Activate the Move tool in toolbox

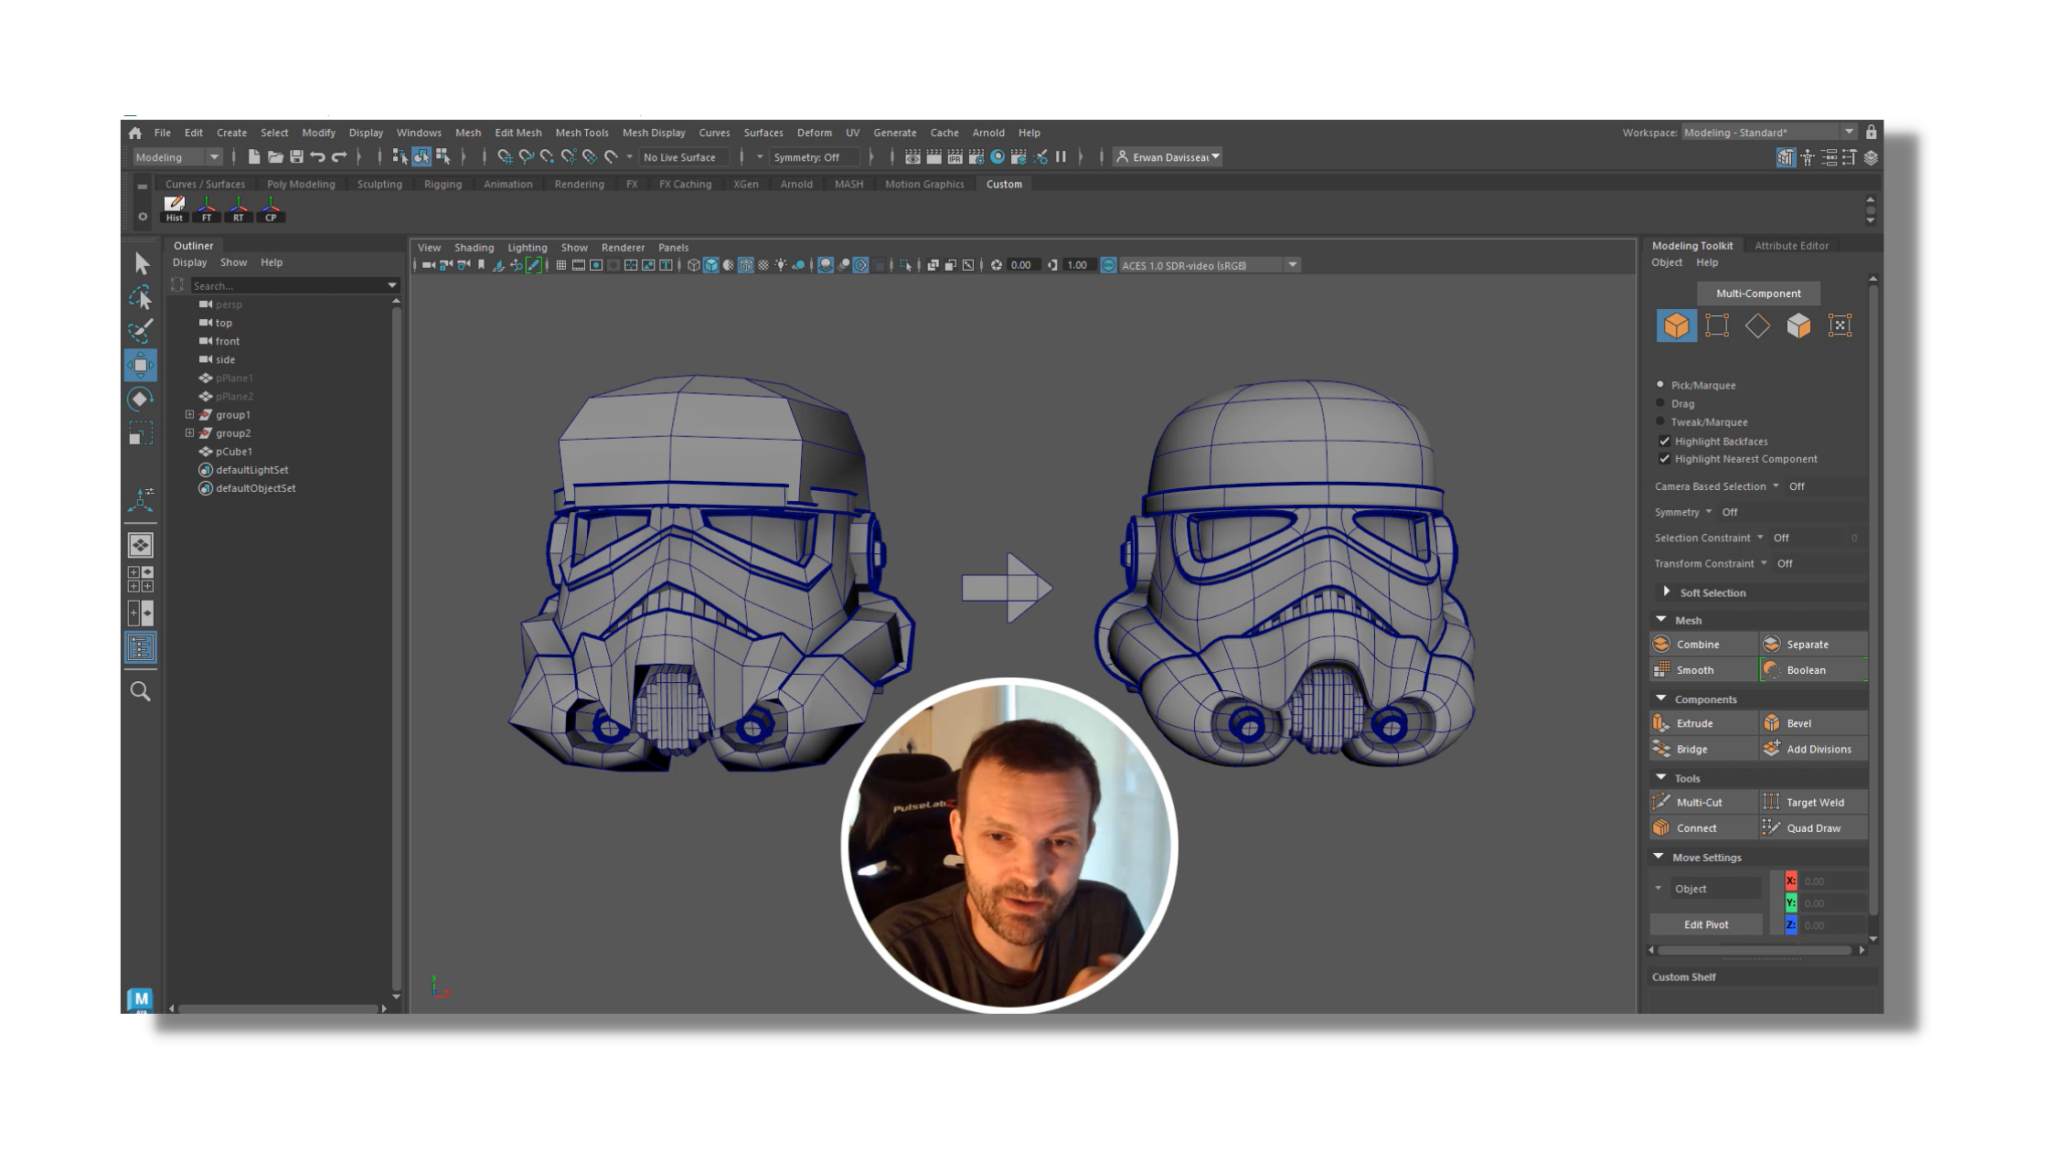click(141, 365)
